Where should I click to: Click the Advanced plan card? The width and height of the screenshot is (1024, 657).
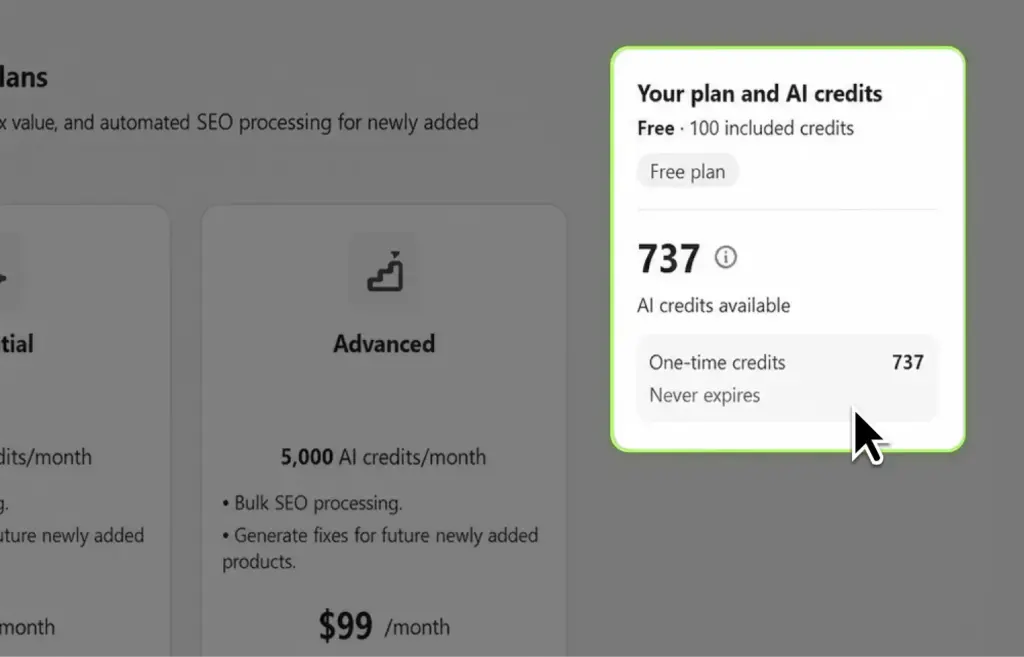click(384, 431)
